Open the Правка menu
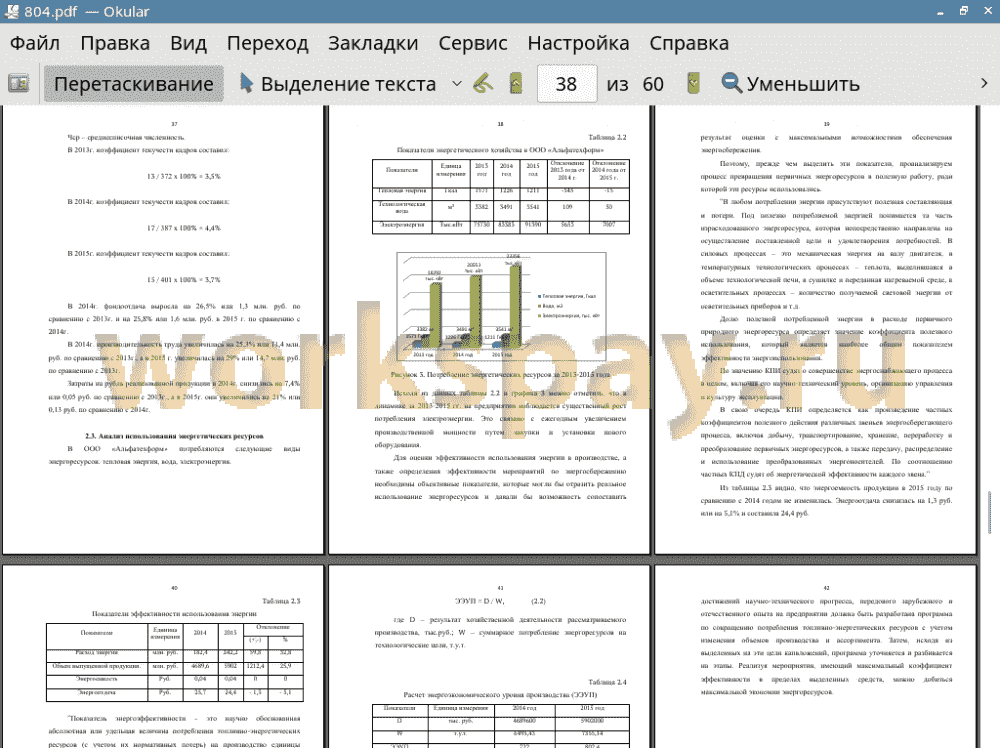 (115, 43)
